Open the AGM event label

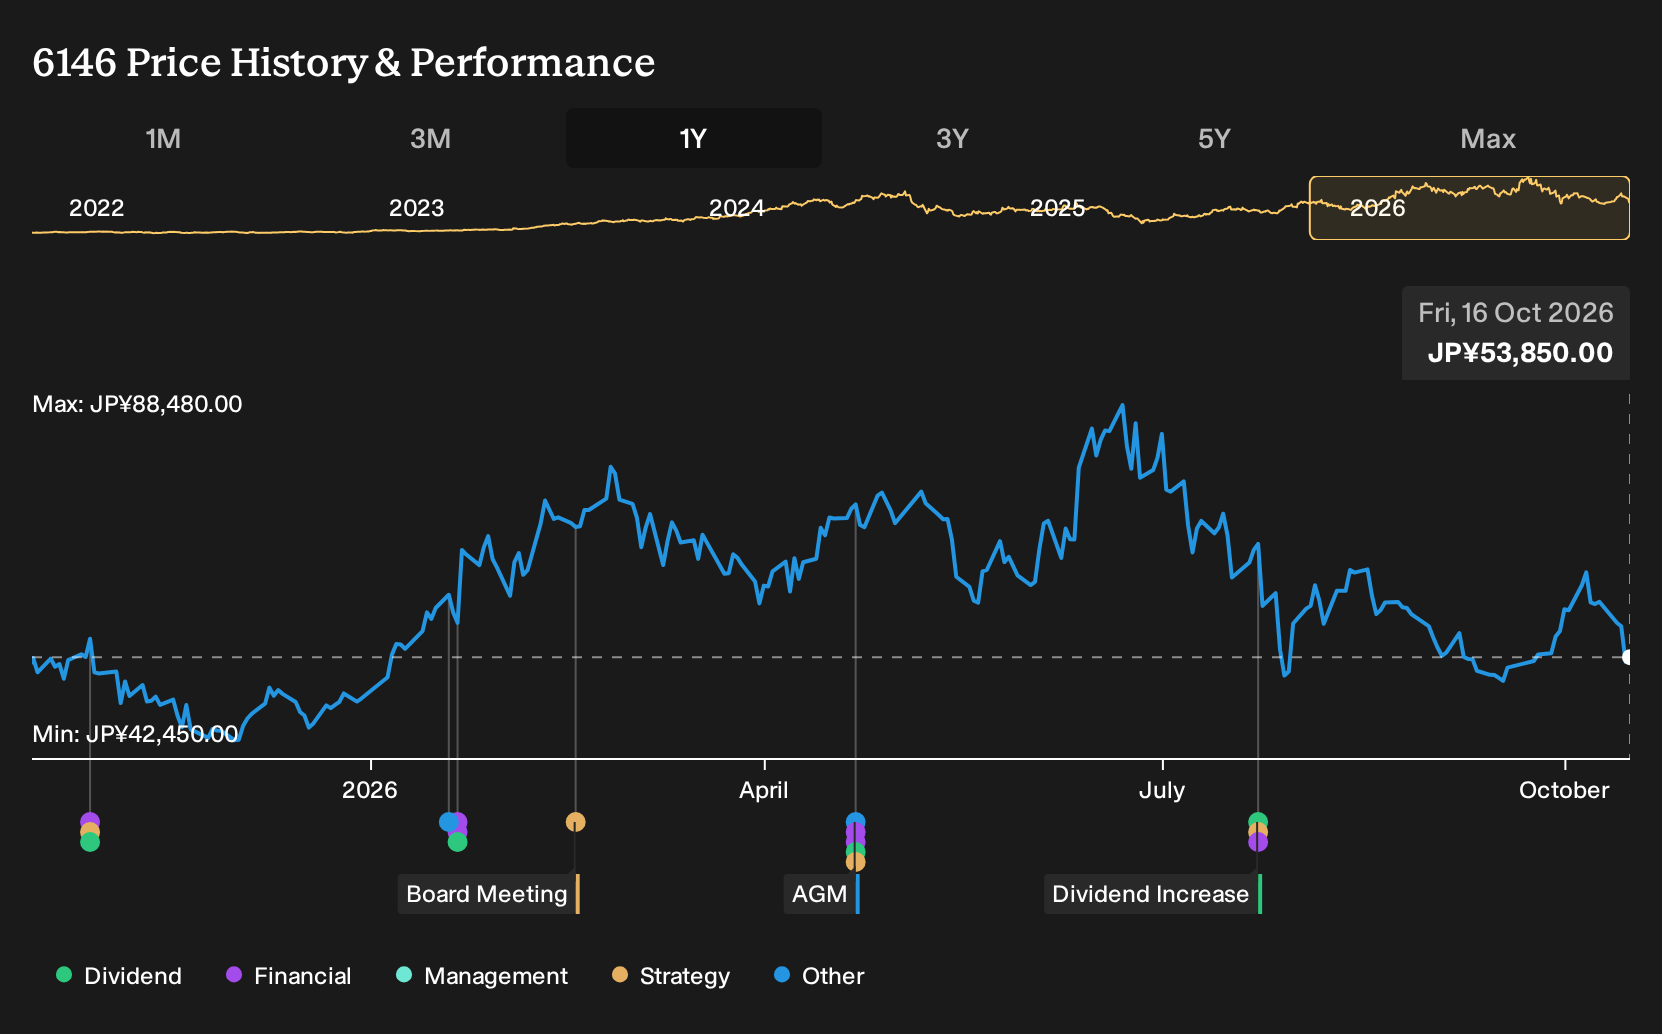coord(821,894)
